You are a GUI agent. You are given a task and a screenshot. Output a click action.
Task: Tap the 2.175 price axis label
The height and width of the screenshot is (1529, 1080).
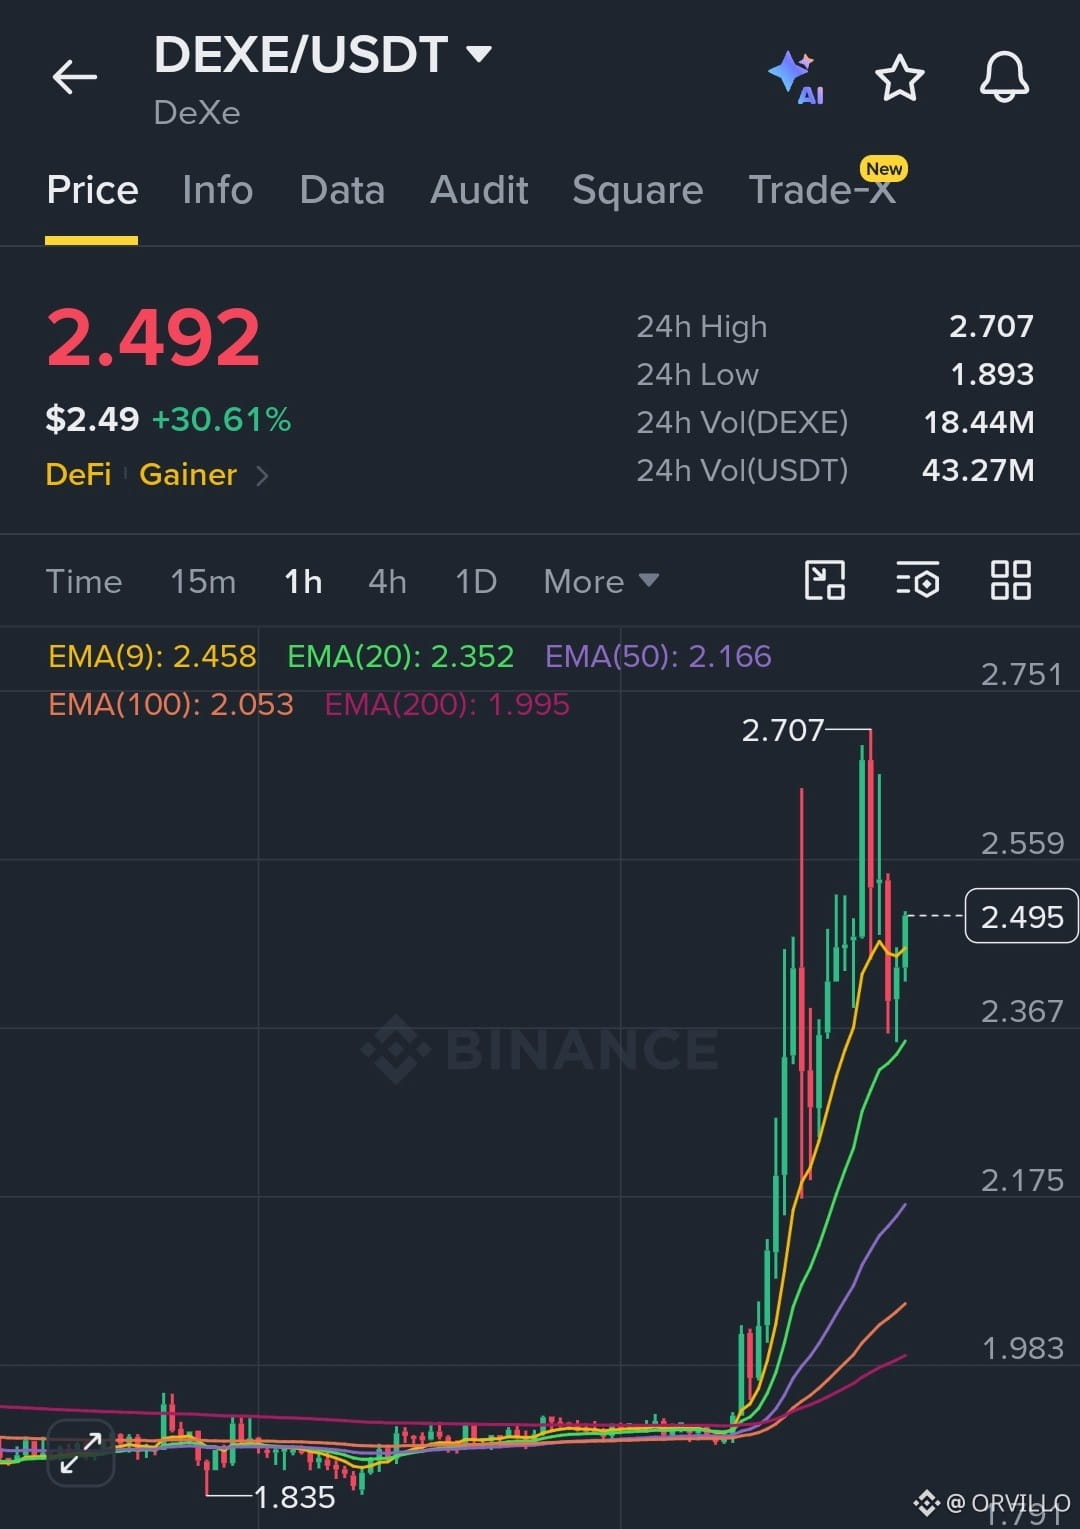click(x=1021, y=1180)
